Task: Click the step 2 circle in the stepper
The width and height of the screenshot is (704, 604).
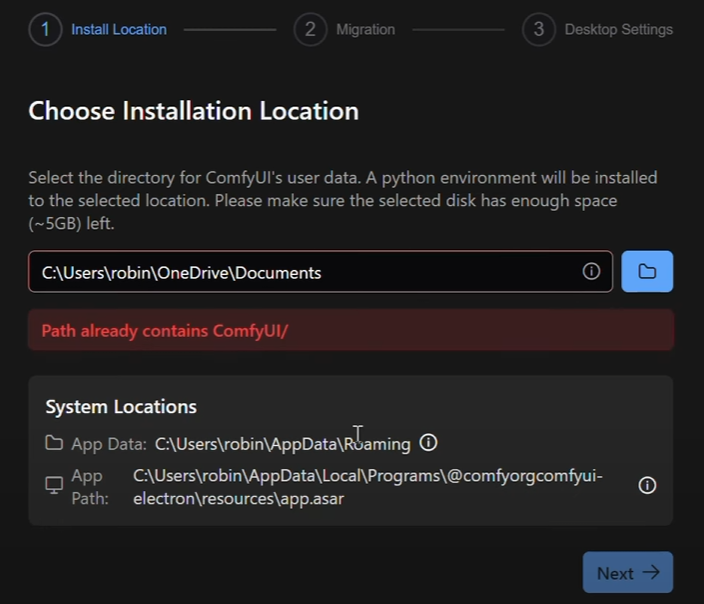Action: 310,29
